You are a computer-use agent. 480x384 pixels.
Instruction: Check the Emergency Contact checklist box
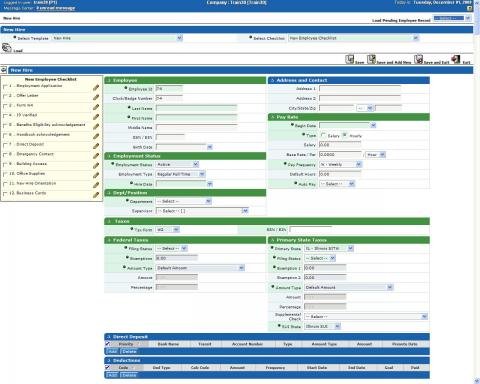point(5,155)
